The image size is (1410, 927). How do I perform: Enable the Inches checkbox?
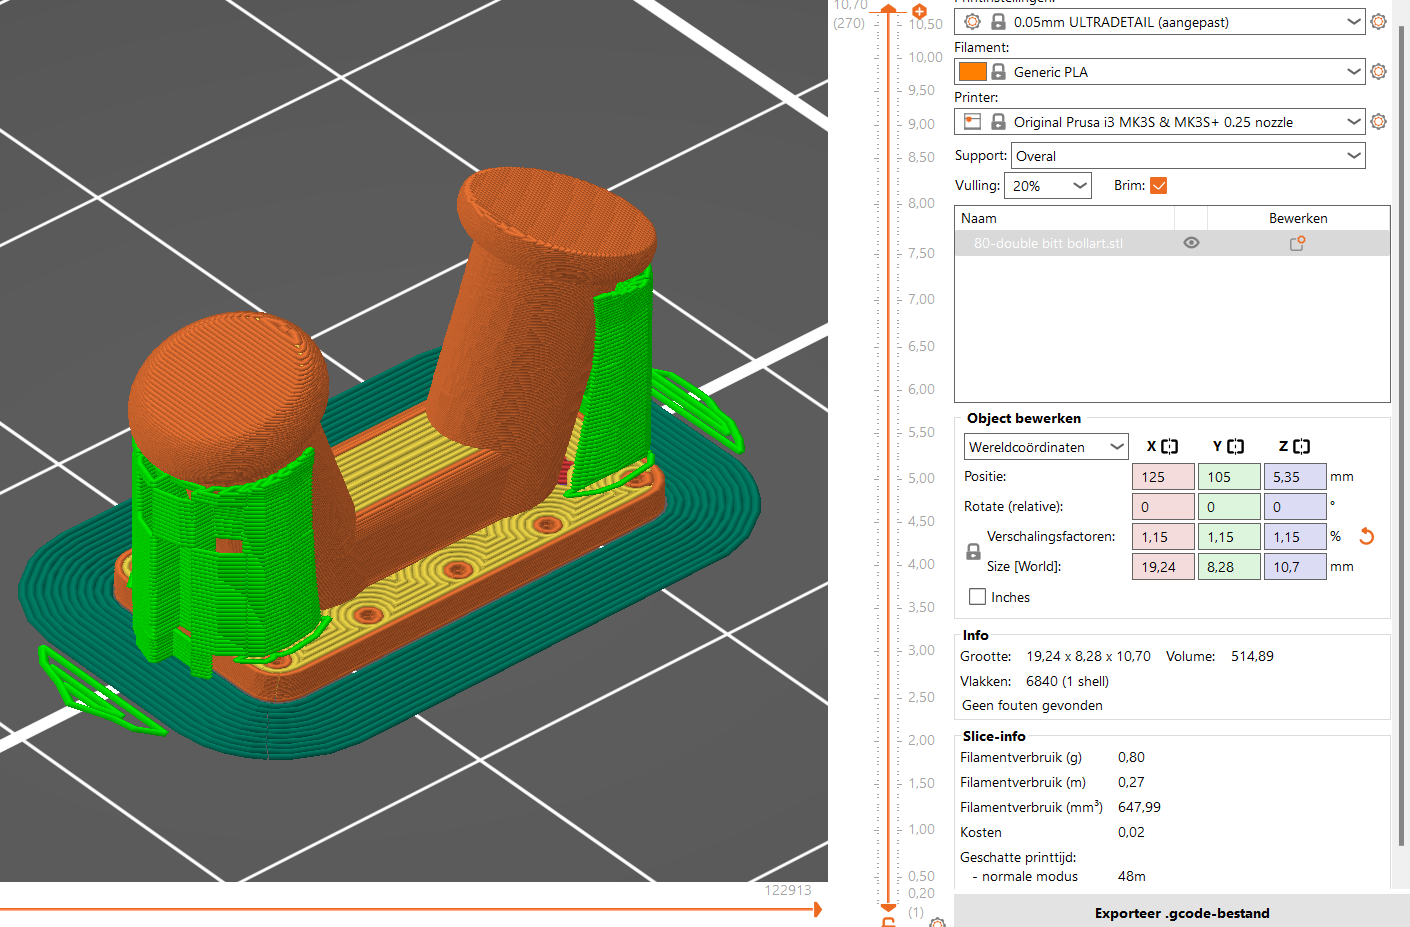978,596
